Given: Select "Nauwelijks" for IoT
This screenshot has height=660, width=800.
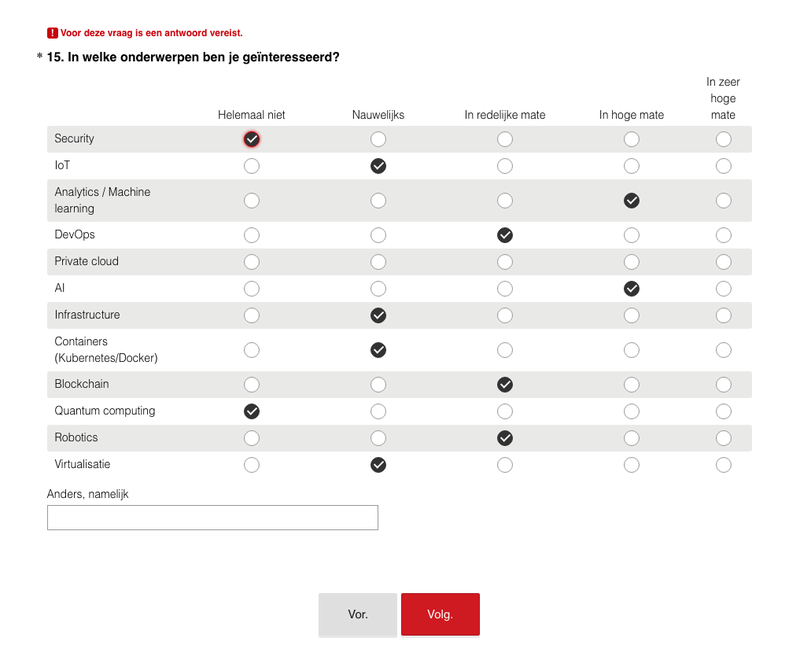Looking at the screenshot, I should point(378,166).
